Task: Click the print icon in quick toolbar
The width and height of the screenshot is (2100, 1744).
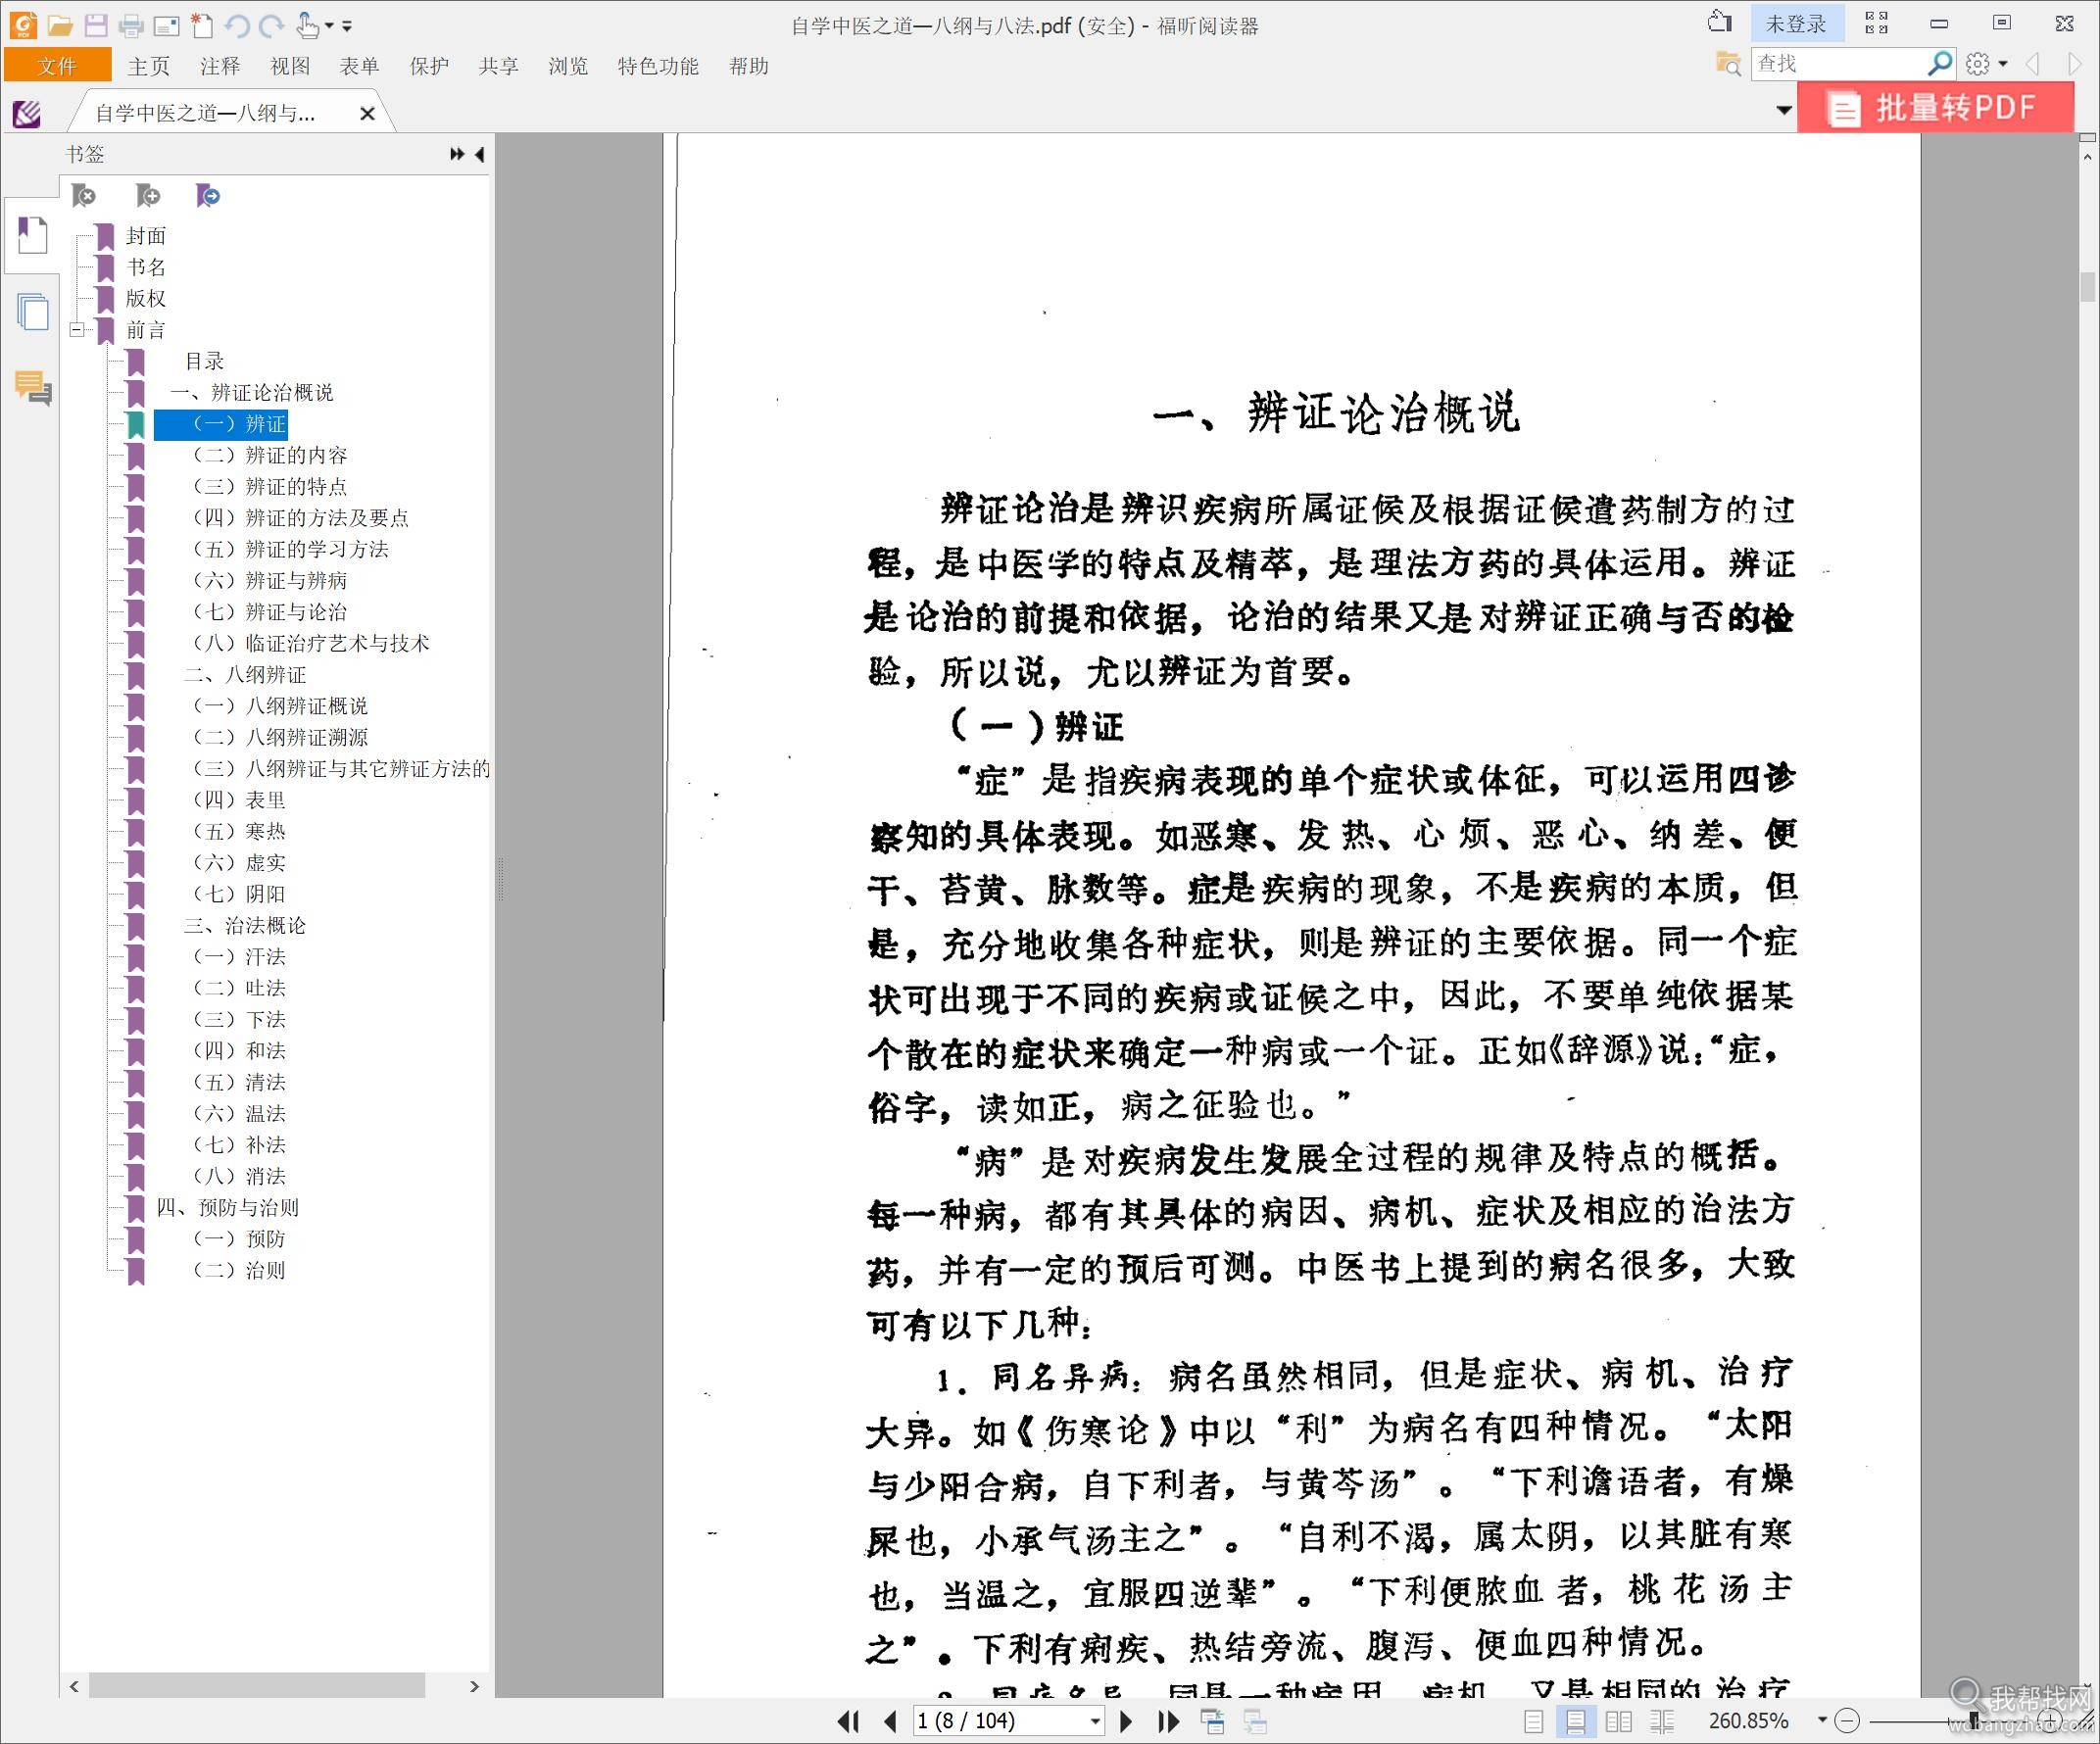Action: (131, 25)
